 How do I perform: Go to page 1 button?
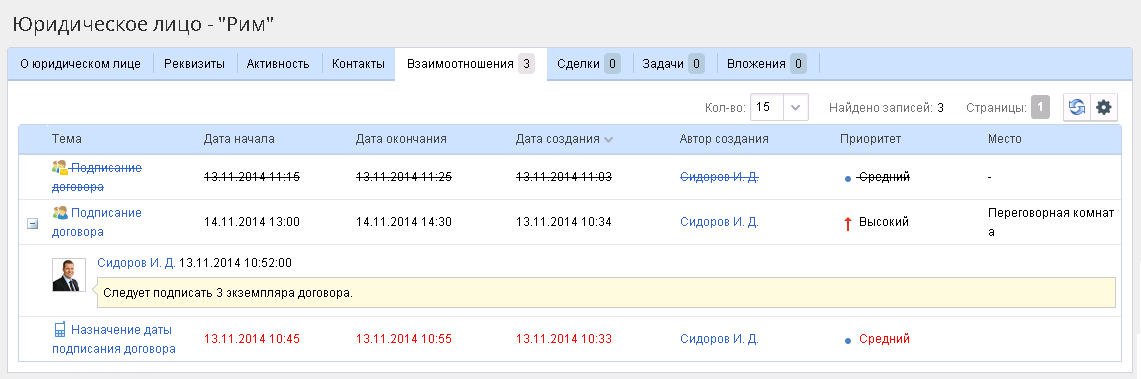coord(1041,108)
